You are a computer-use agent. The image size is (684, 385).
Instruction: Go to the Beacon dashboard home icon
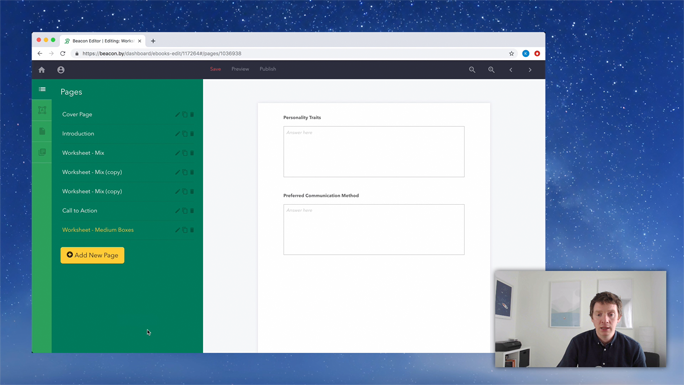[42, 70]
